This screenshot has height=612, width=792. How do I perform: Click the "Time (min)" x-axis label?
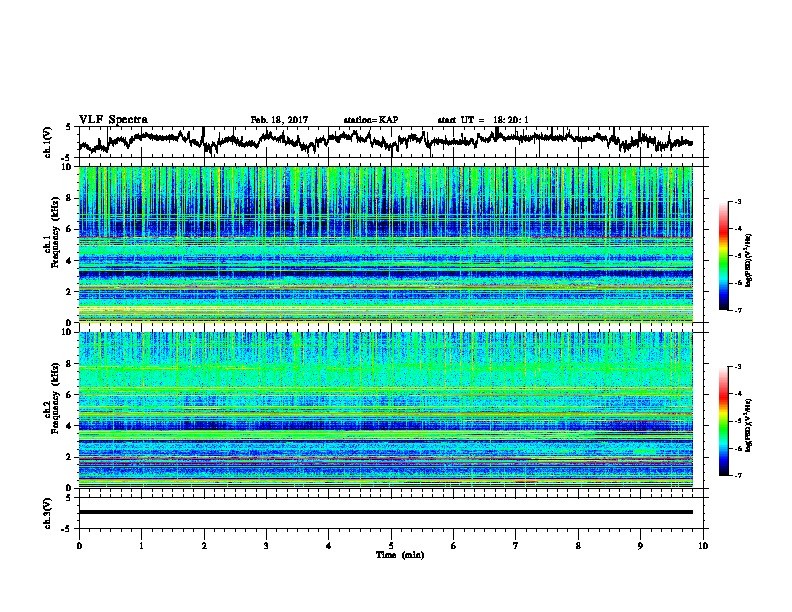[x=400, y=555]
